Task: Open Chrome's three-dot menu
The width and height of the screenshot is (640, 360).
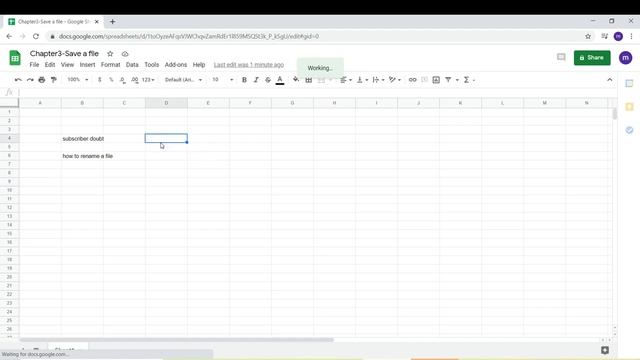Action: click(x=631, y=36)
